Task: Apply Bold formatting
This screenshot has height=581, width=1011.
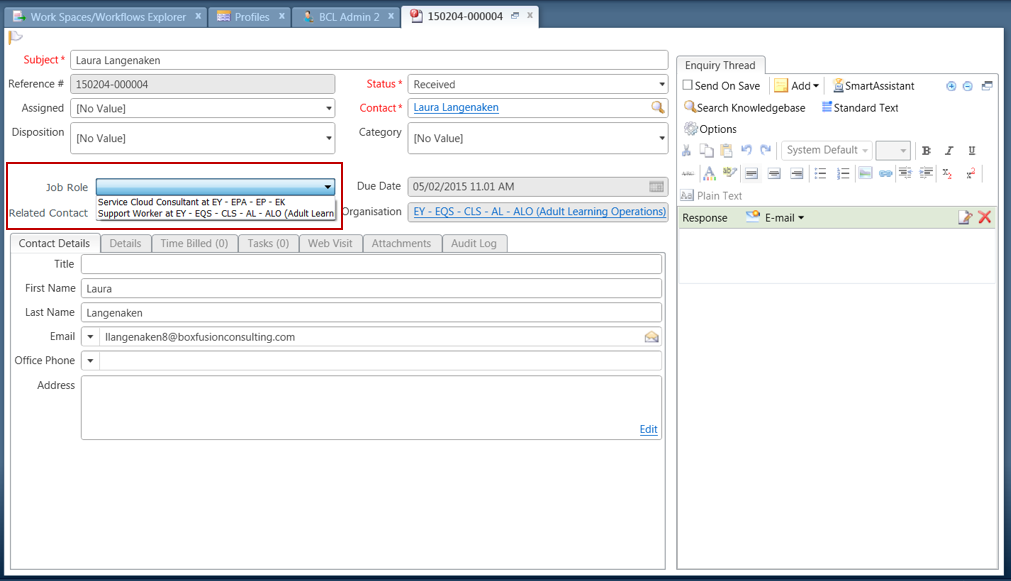Action: click(x=927, y=150)
